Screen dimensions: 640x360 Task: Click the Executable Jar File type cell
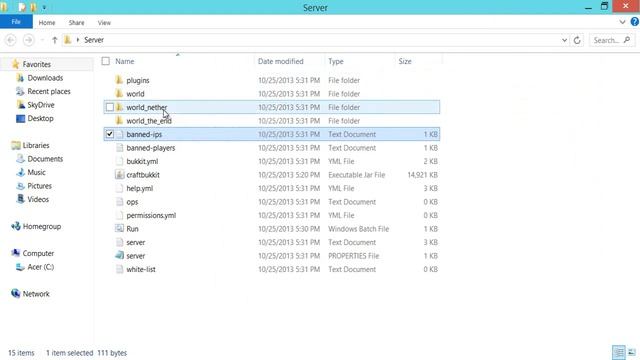coord(357,175)
